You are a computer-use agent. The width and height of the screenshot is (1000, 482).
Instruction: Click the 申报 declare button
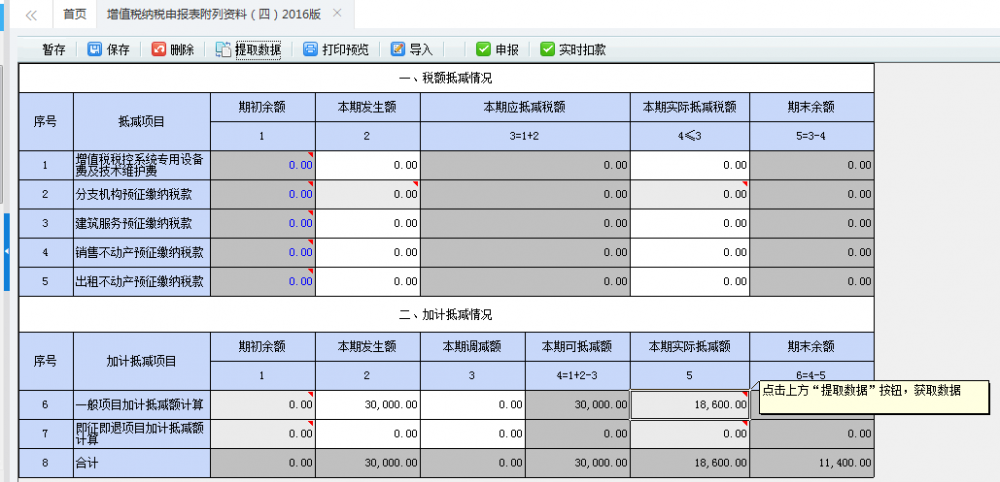tap(497, 50)
